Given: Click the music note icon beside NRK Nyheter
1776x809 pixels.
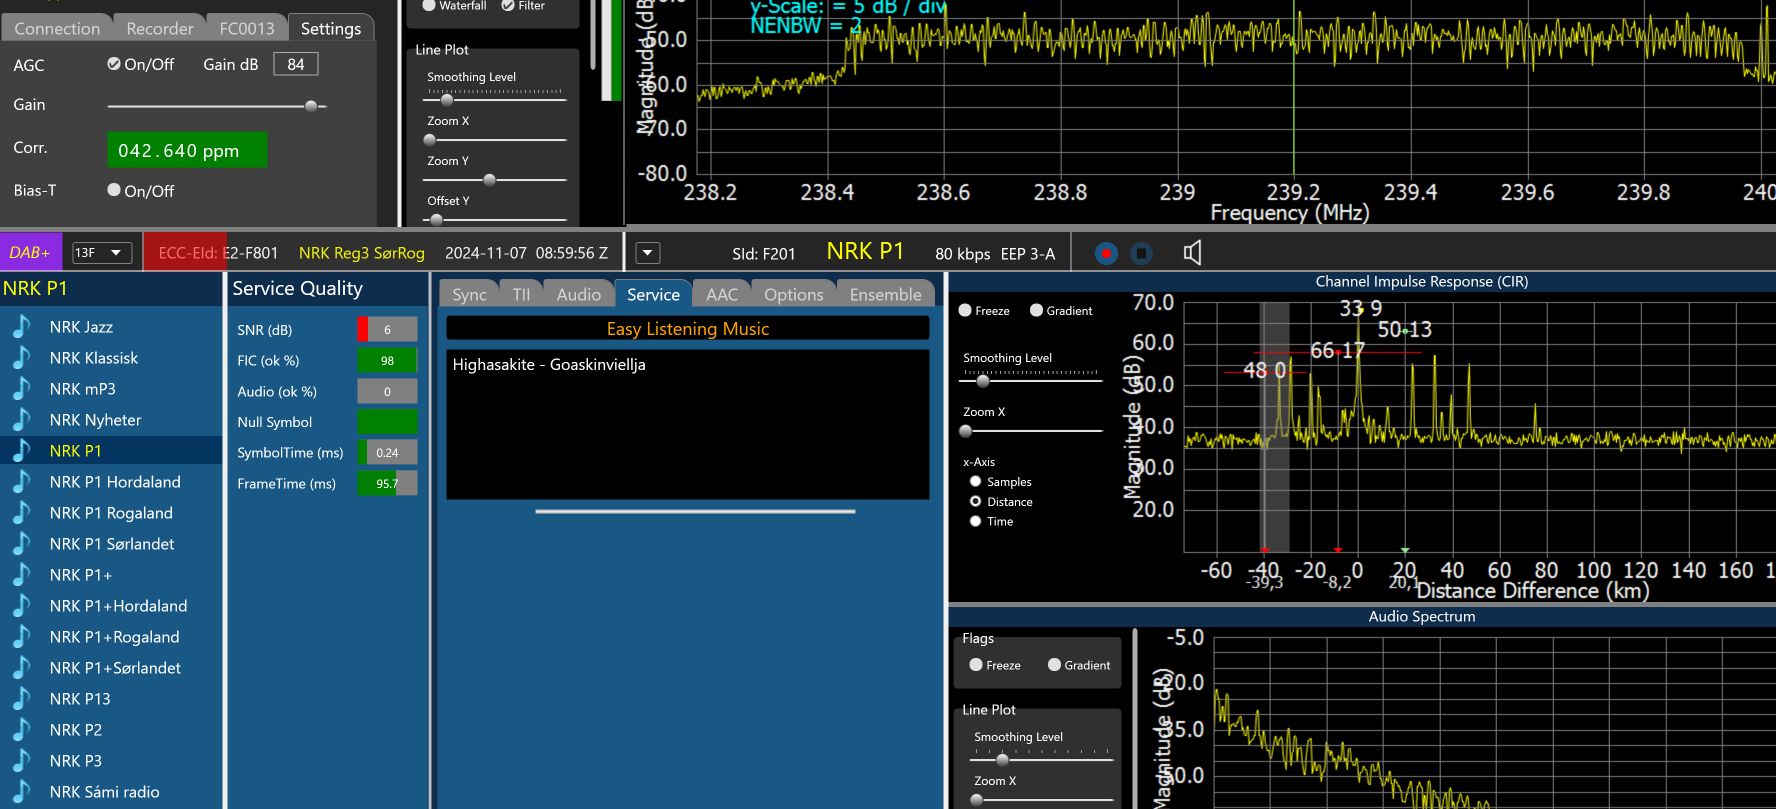Looking at the screenshot, I should (21, 420).
